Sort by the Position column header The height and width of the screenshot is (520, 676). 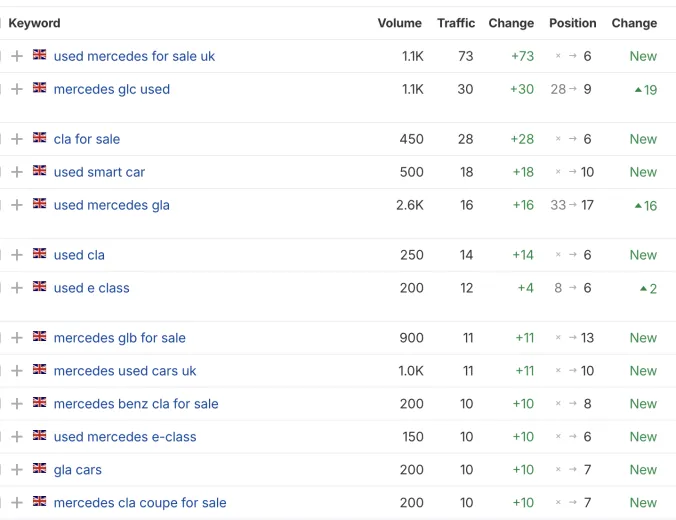tap(572, 23)
